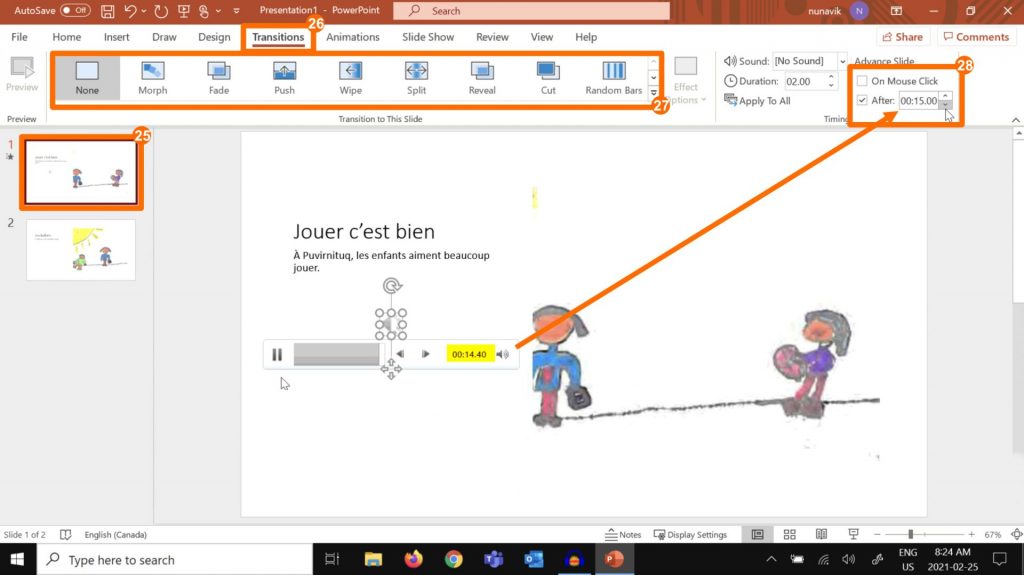1024x575 pixels.
Task: Pause the audio playback
Action: point(277,354)
